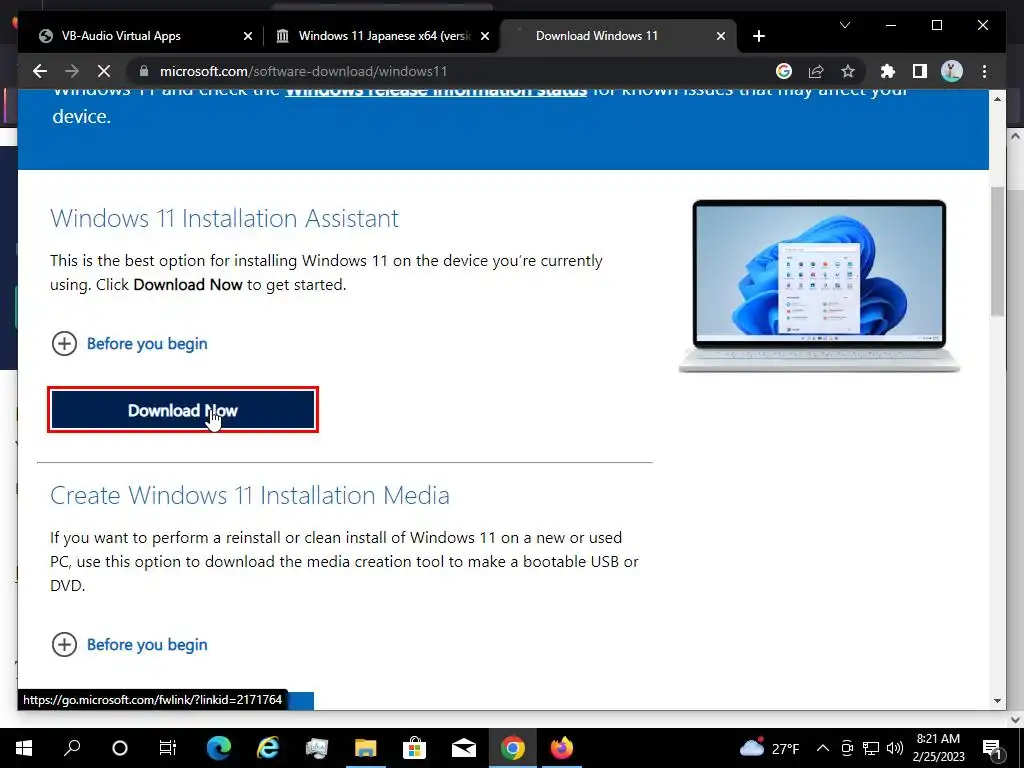Expand Before you begin under Installation Media
1024x768 pixels.
pyautogui.click(x=129, y=645)
